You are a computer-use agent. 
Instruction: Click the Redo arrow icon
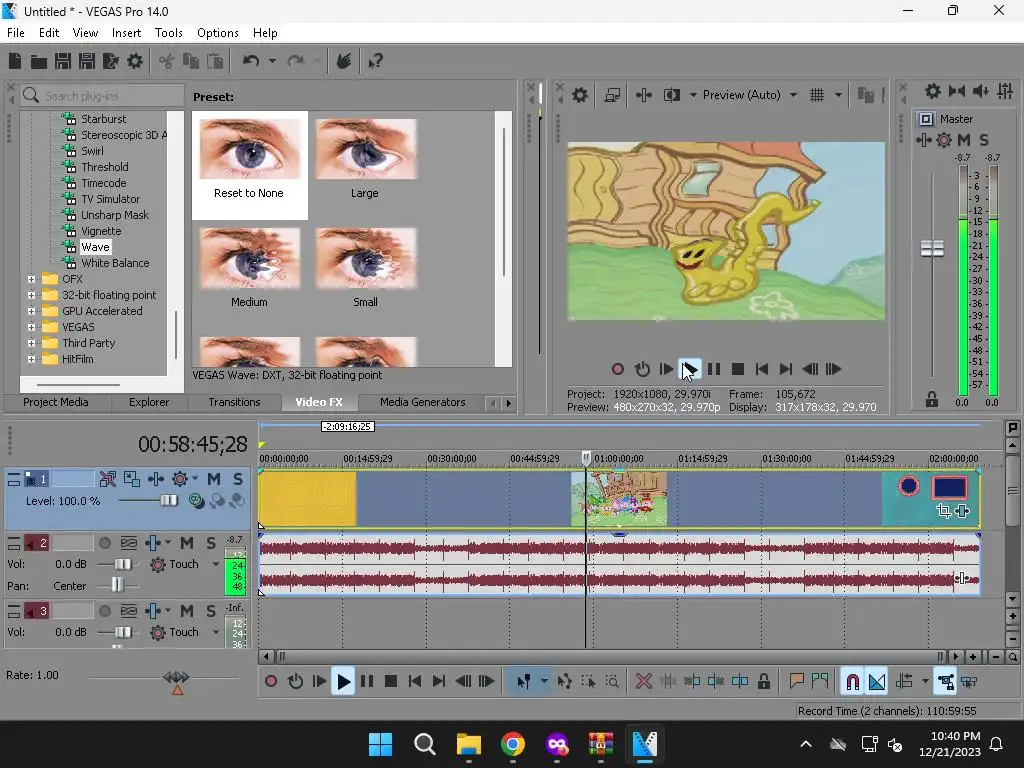tap(296, 61)
